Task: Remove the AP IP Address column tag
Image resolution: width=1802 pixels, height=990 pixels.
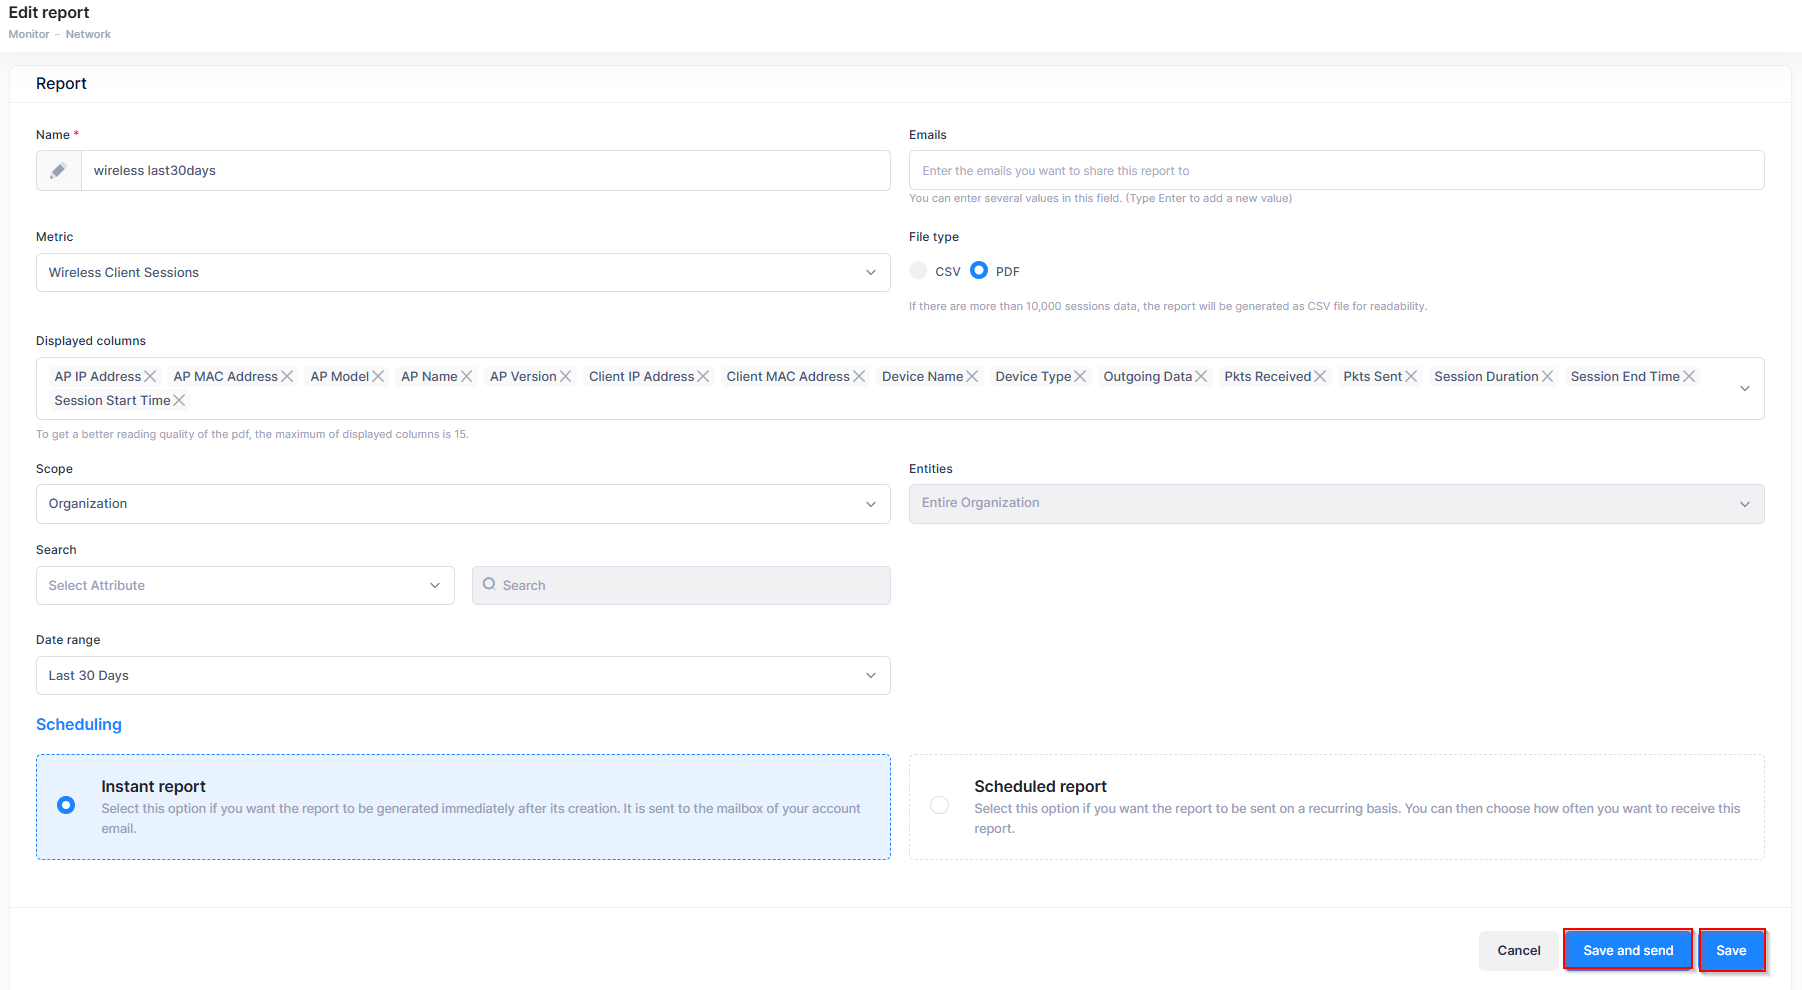Action: point(150,377)
